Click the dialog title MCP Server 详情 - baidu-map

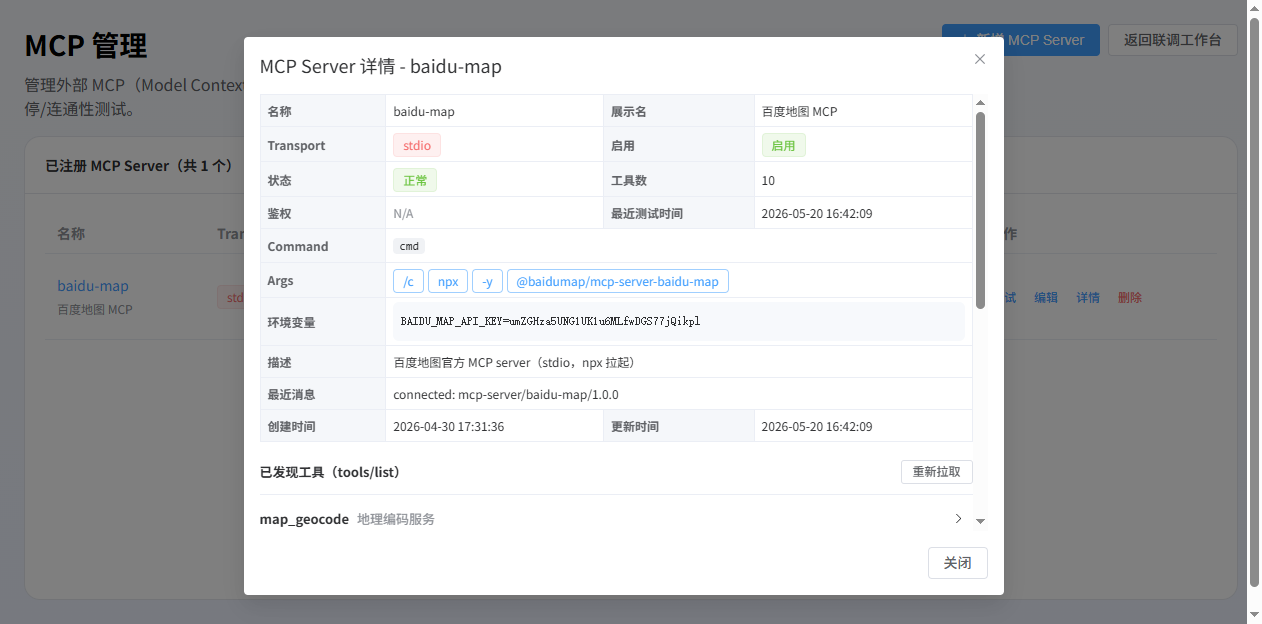(x=380, y=67)
